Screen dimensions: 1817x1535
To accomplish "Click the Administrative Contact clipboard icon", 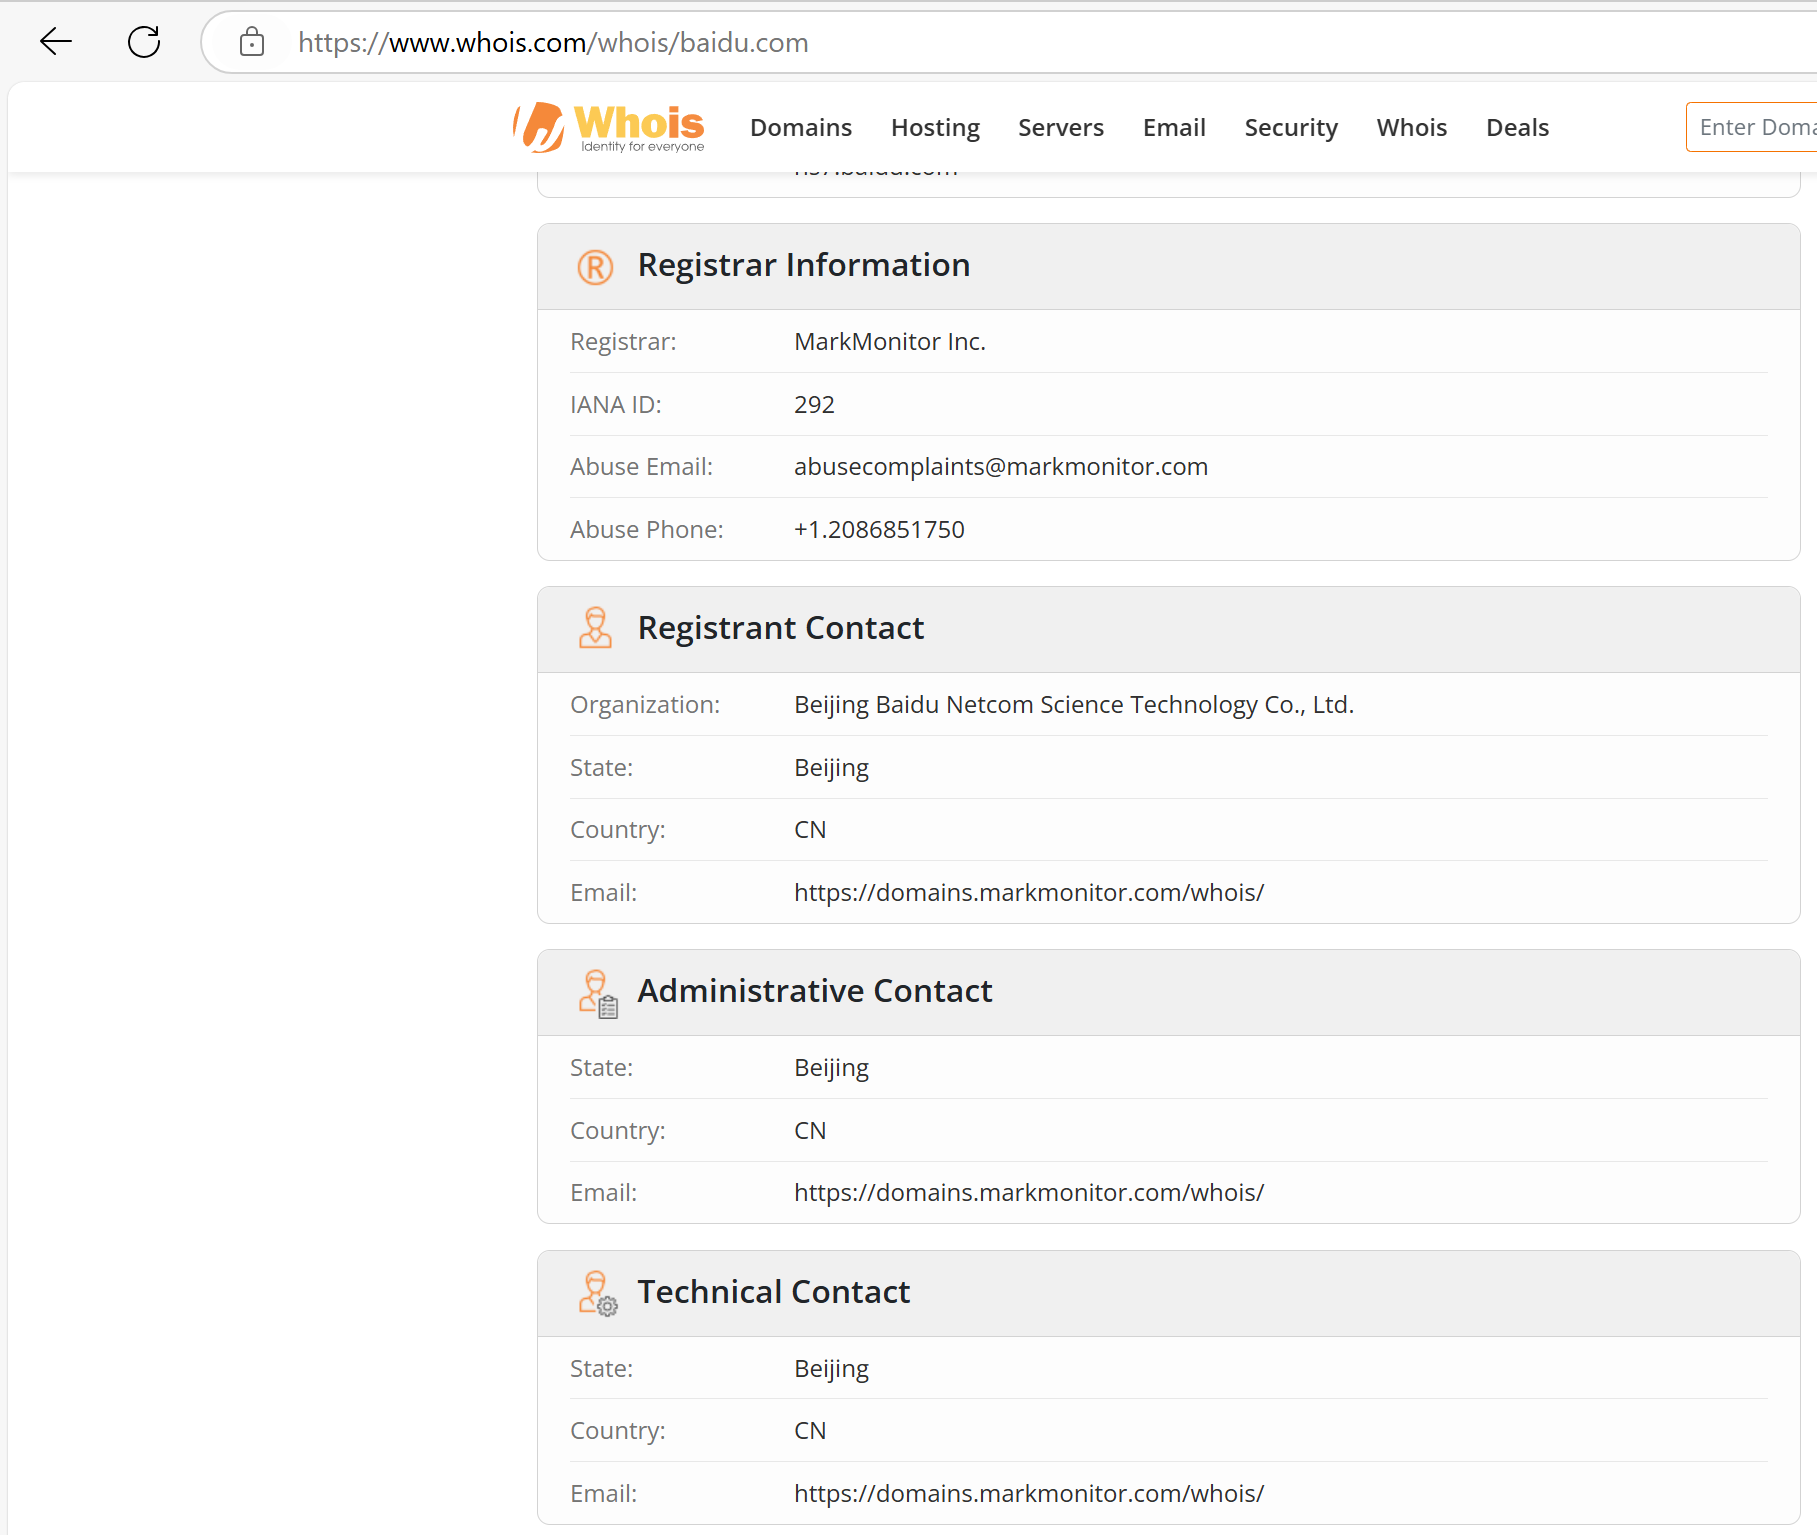I will click(x=598, y=993).
